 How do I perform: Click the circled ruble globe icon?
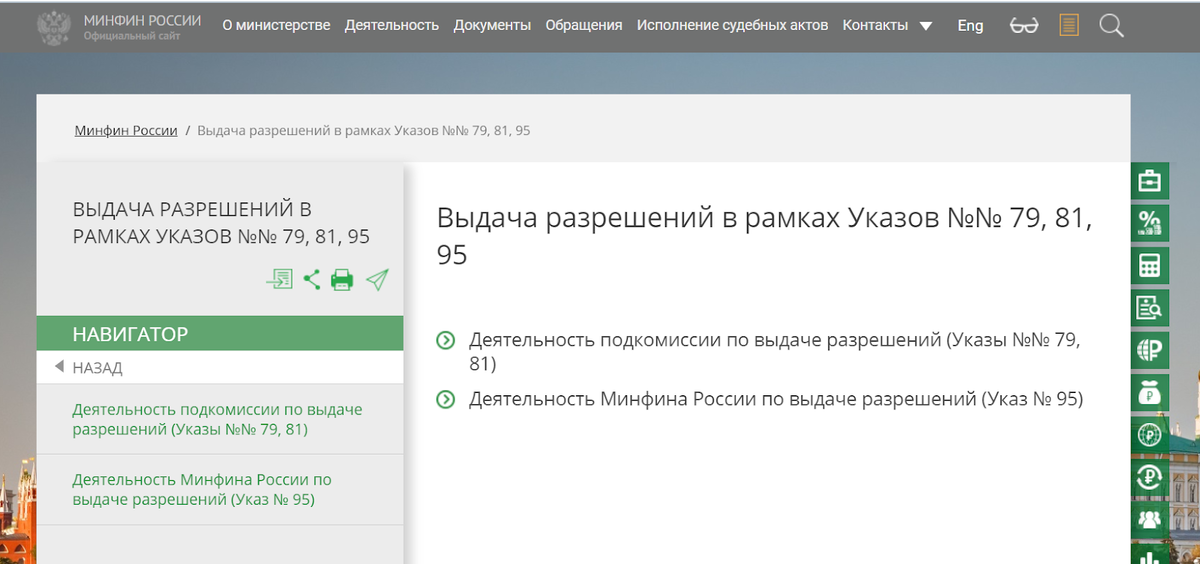(1150, 435)
